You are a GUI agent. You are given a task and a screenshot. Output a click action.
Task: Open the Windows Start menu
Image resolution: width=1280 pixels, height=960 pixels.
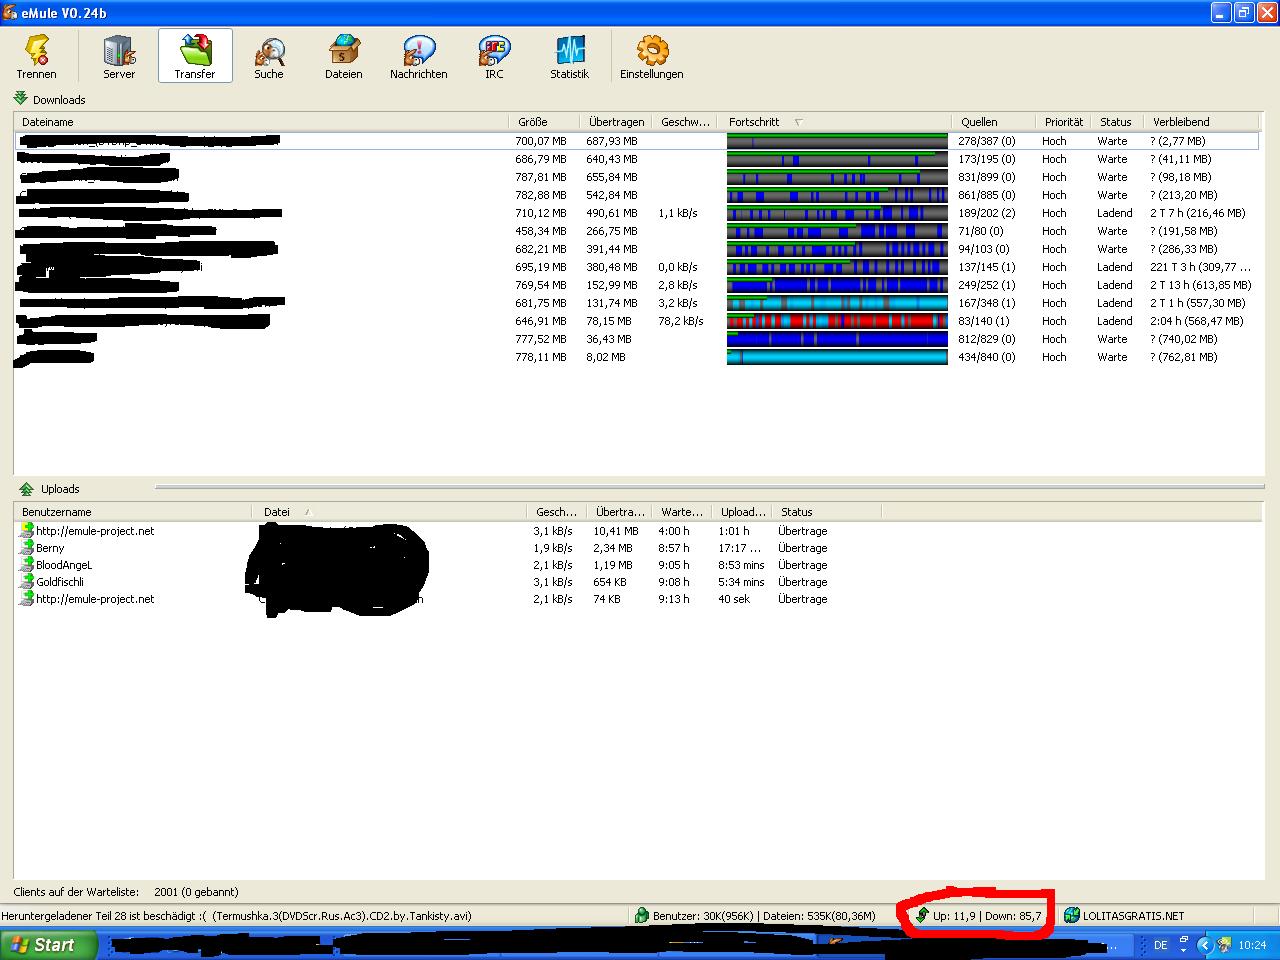[x=49, y=945]
